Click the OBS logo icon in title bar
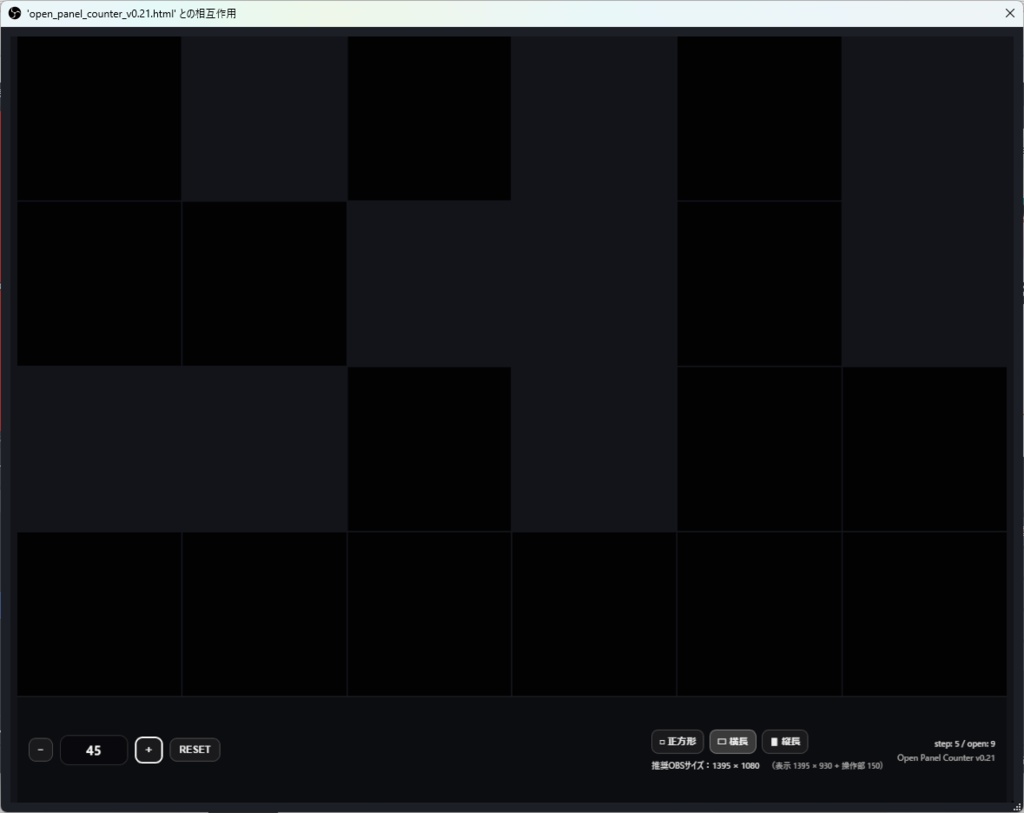1024x813 pixels. tap(14, 13)
